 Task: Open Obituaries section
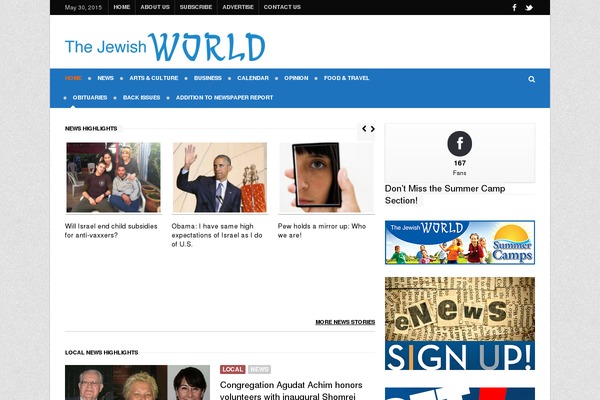tap(90, 98)
